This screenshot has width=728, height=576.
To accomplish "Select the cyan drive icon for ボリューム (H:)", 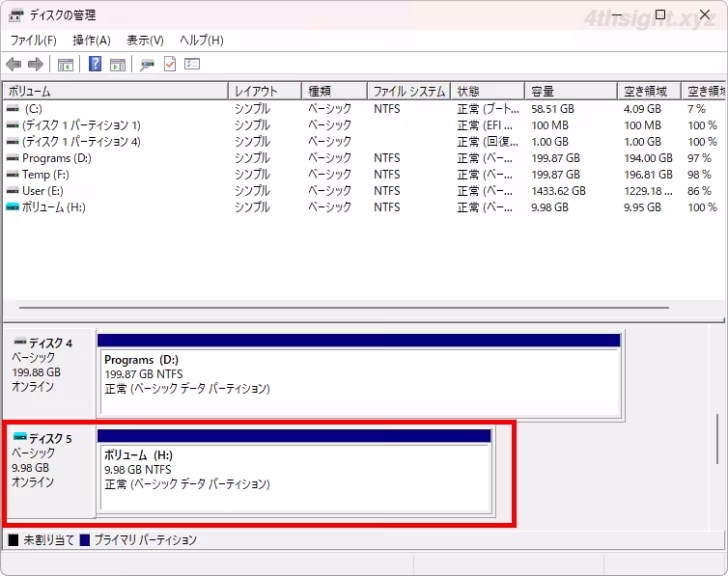I will (x=13, y=207).
